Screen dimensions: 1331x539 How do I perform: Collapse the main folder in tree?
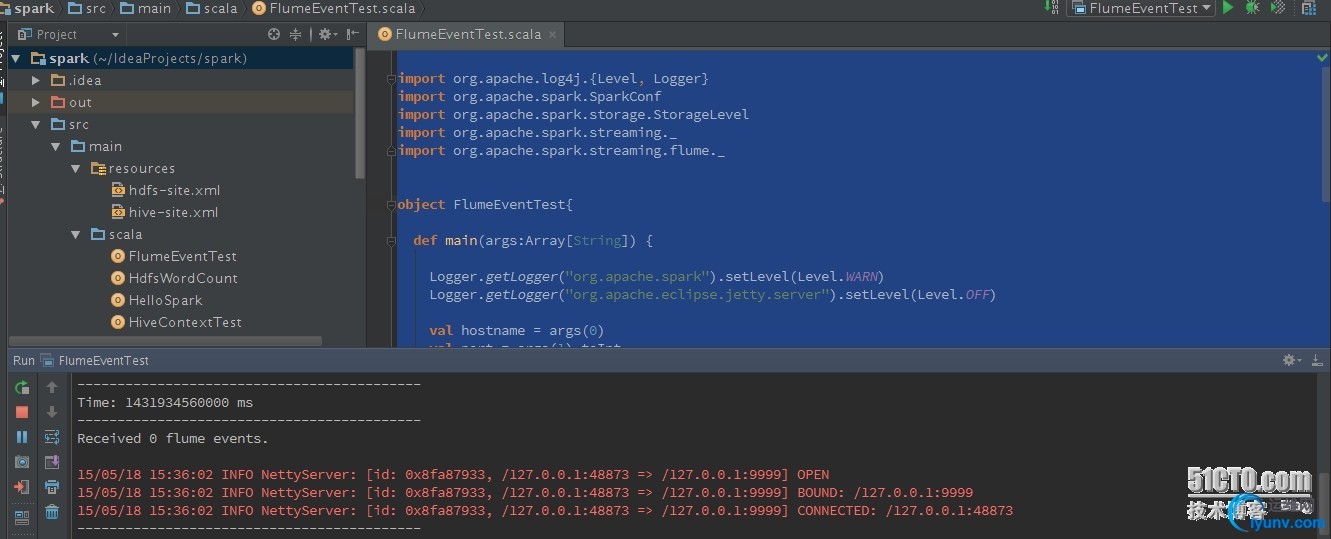[56, 146]
